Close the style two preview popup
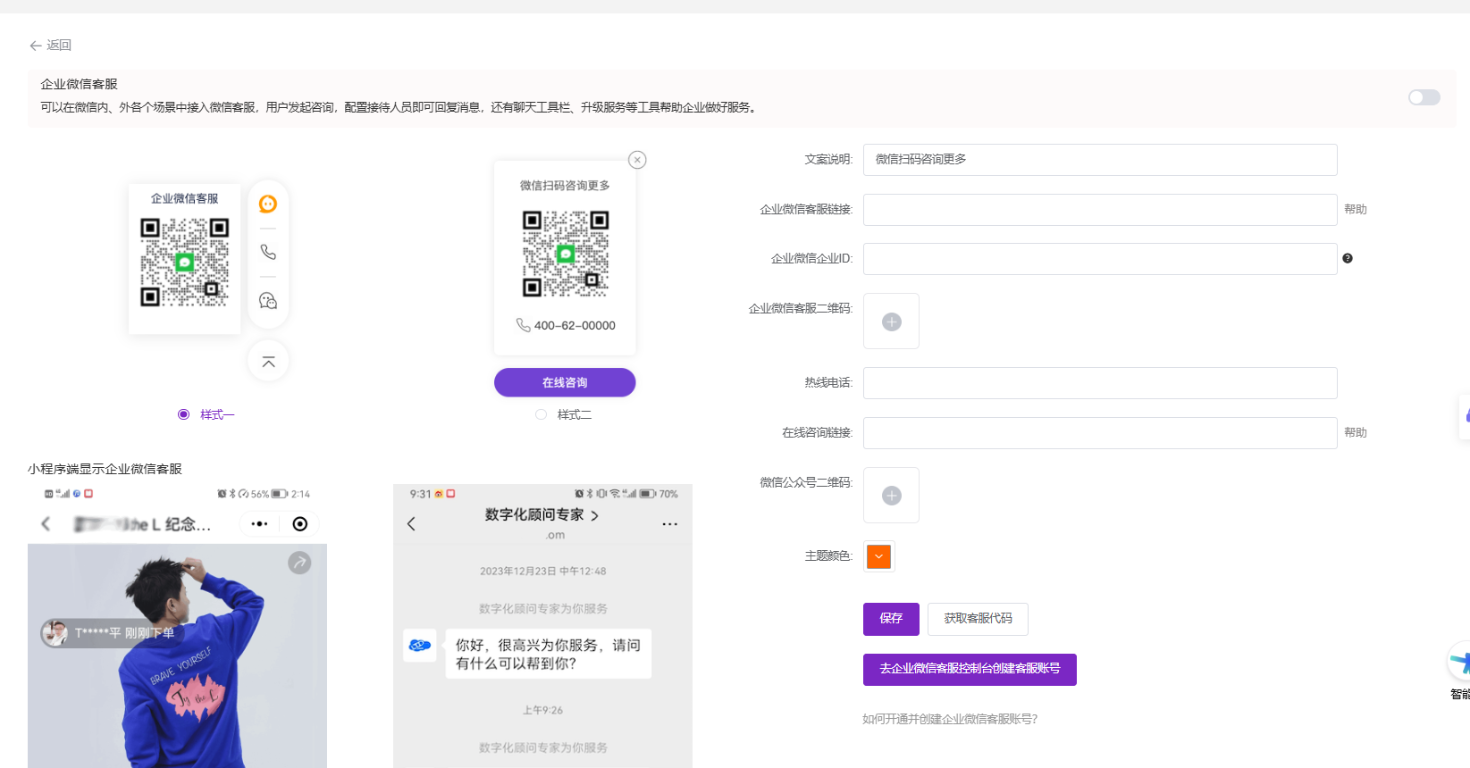The height and width of the screenshot is (768, 1470). 637,160
